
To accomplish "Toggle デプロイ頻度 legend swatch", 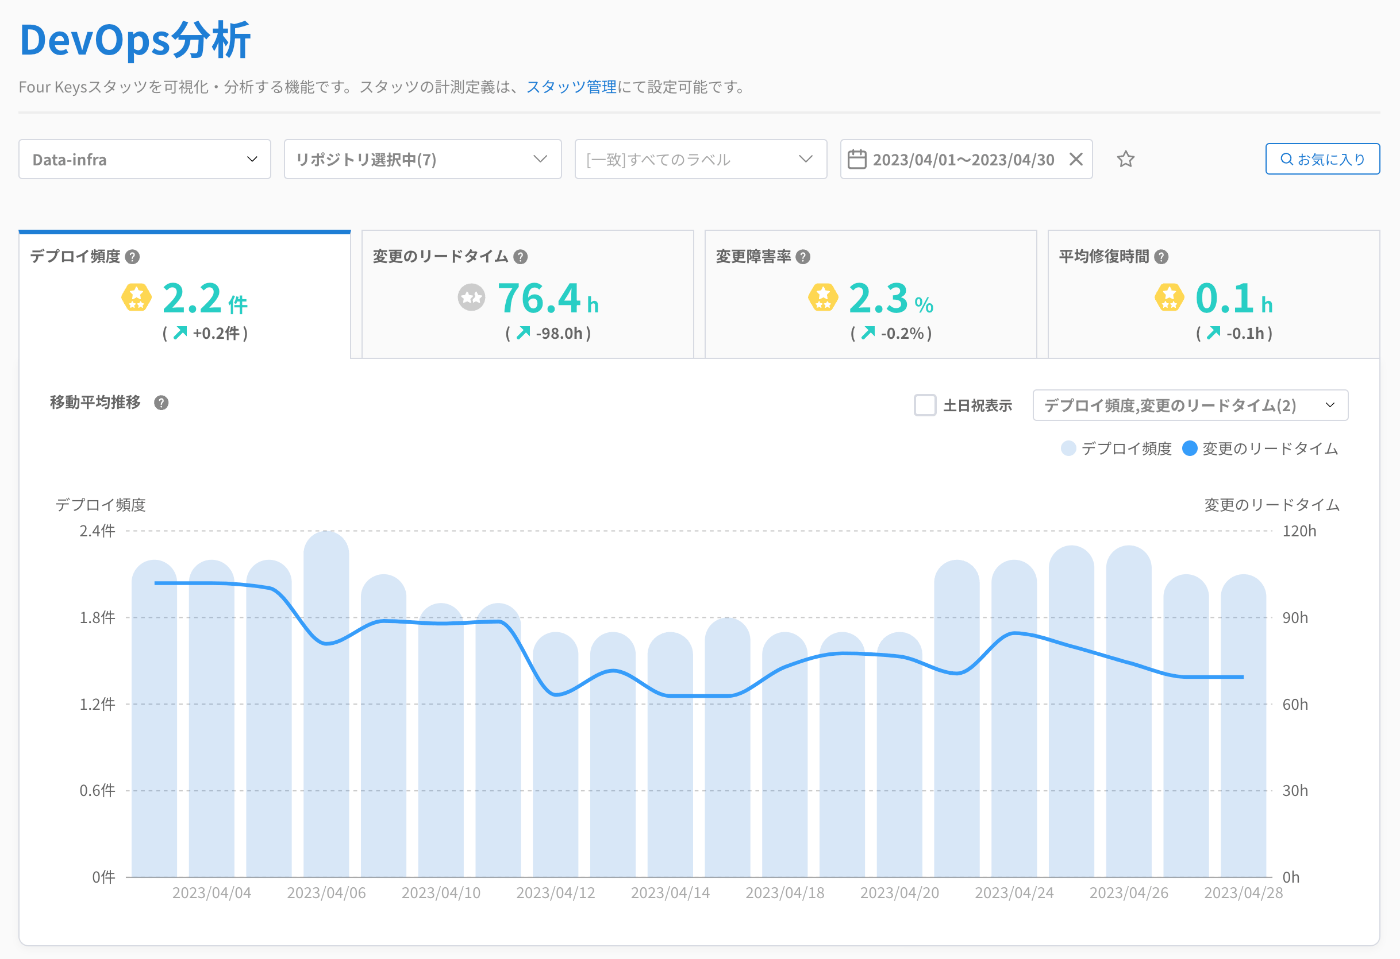I will coord(1069,448).
